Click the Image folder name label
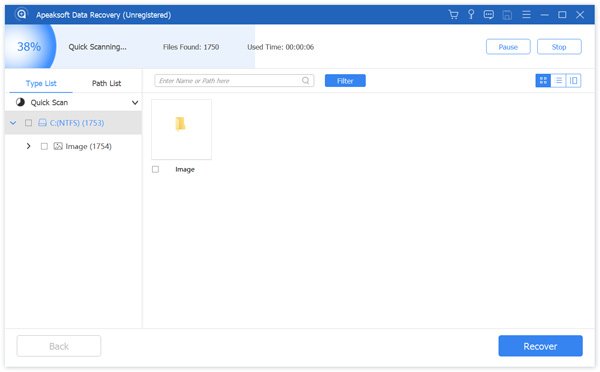600x372 pixels. click(x=185, y=169)
